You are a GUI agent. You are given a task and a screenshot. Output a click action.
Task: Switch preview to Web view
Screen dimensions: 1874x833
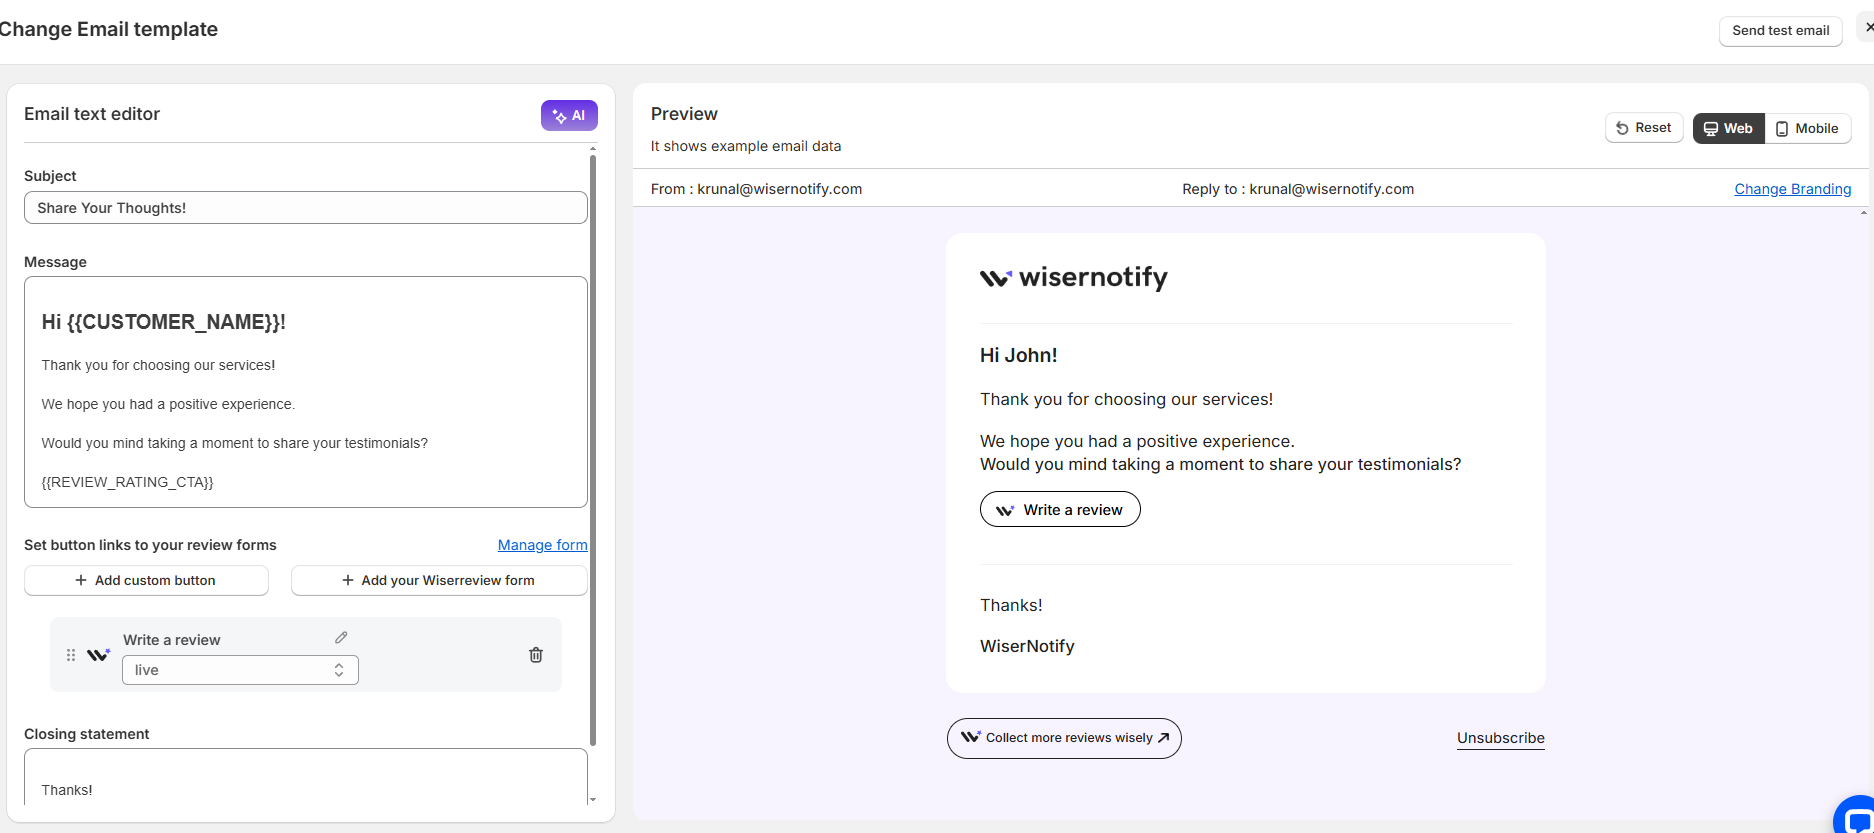[1728, 128]
